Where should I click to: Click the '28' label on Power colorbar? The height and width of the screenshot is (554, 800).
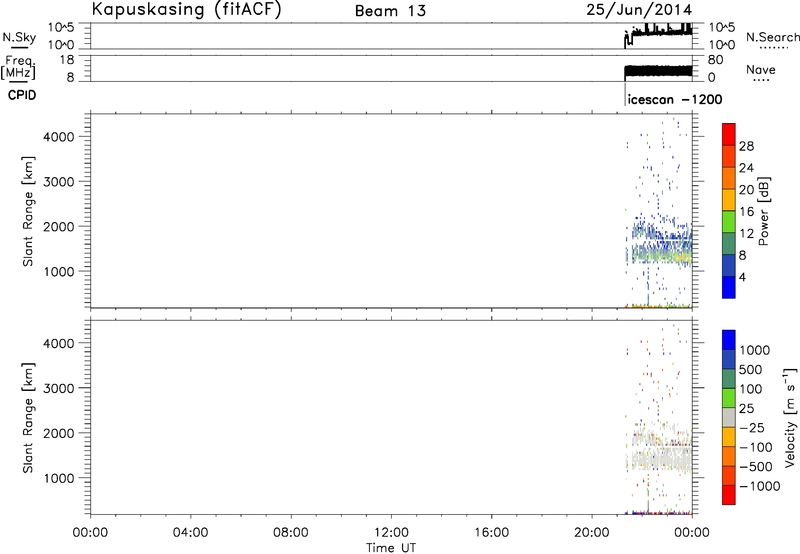pos(746,146)
